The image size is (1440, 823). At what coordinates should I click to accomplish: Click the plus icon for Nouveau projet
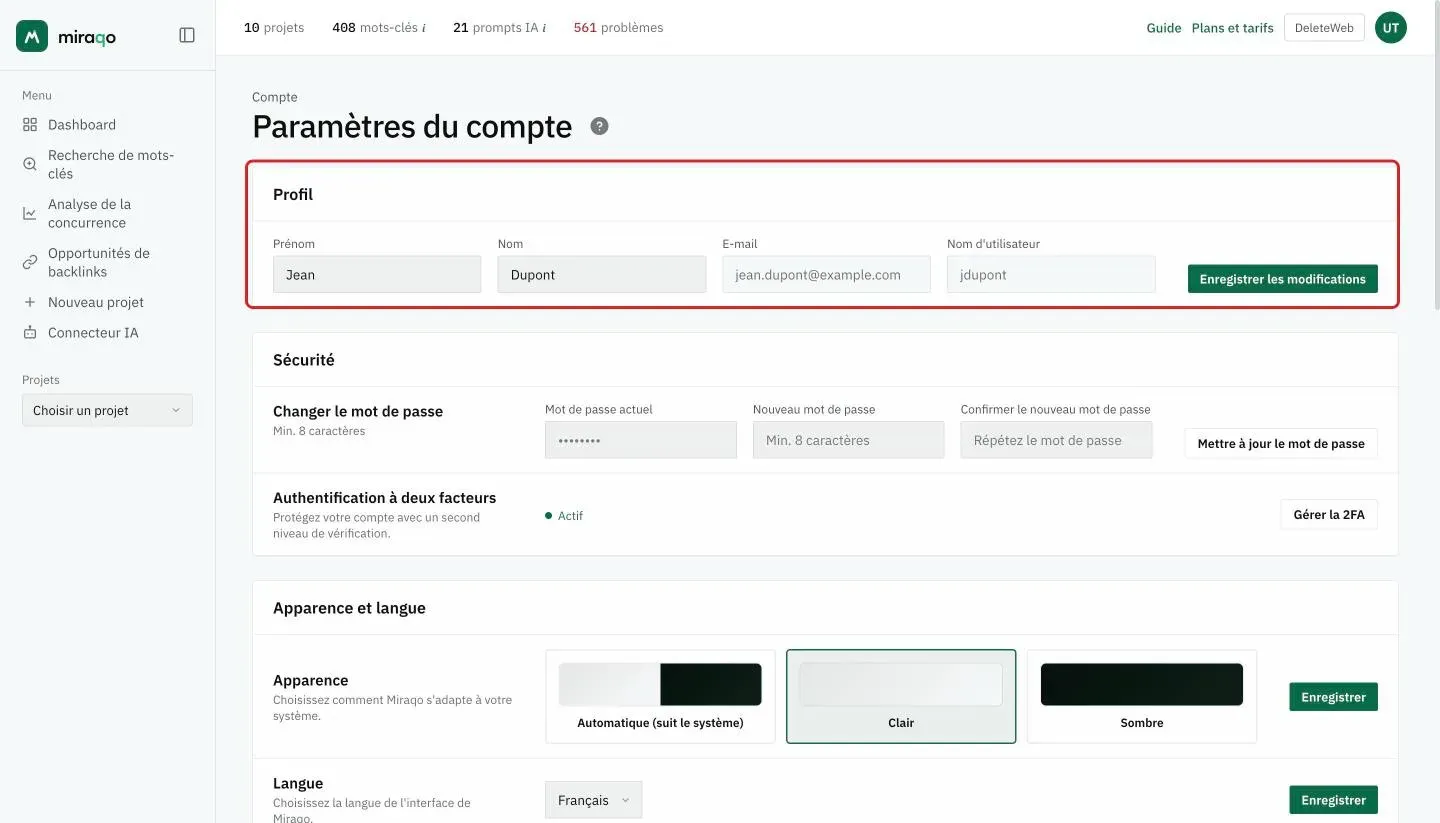point(30,302)
